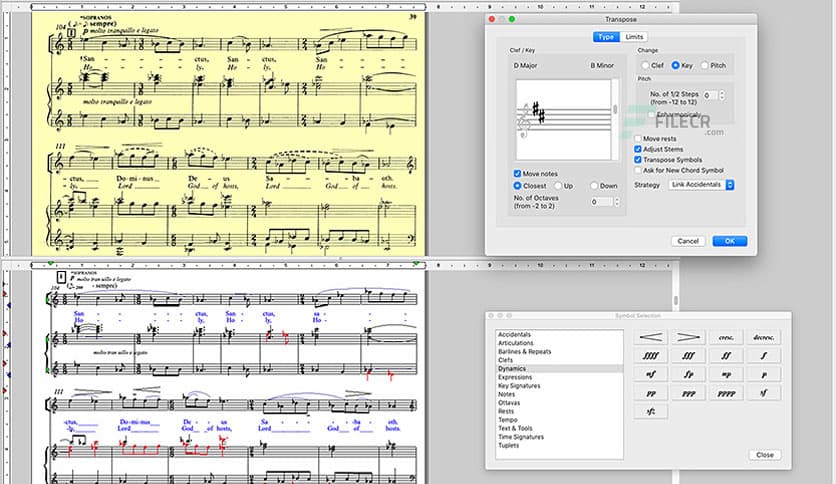Cancel the Transpose dialog
This screenshot has width=836, height=484.
coord(688,241)
